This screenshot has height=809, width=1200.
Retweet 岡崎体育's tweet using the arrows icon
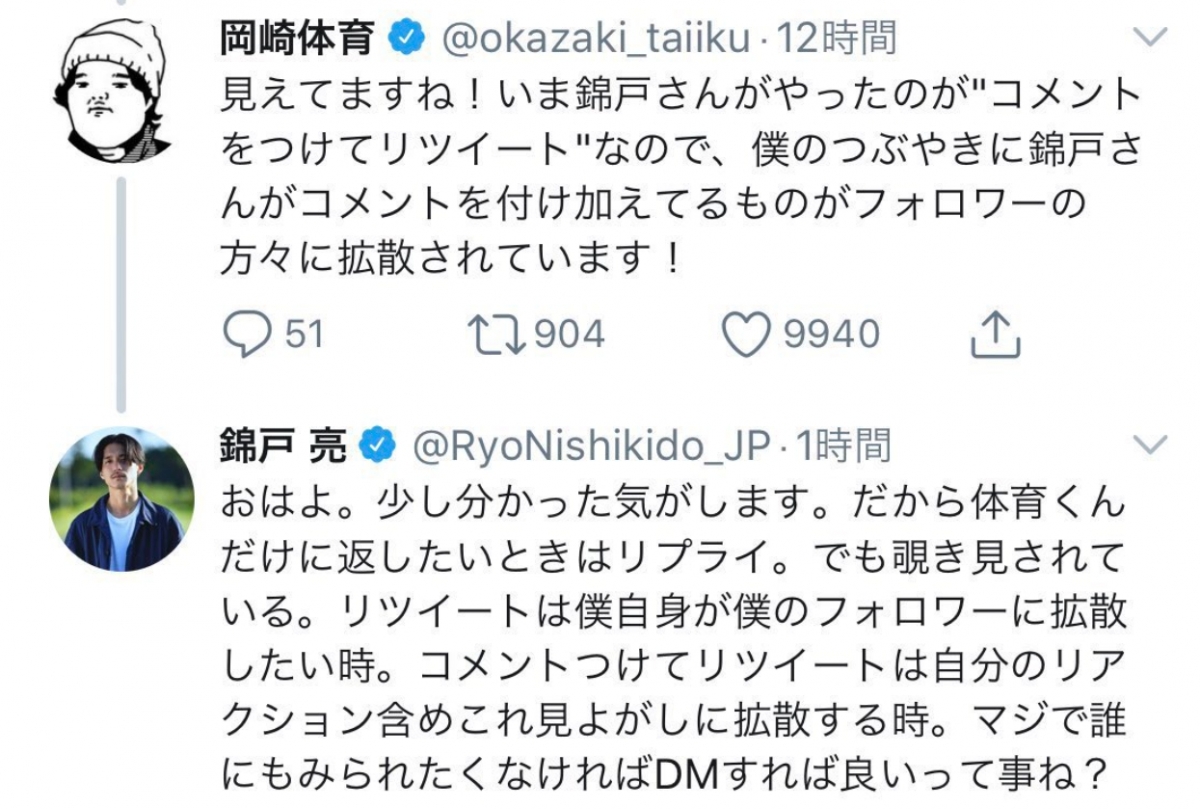click(x=497, y=334)
